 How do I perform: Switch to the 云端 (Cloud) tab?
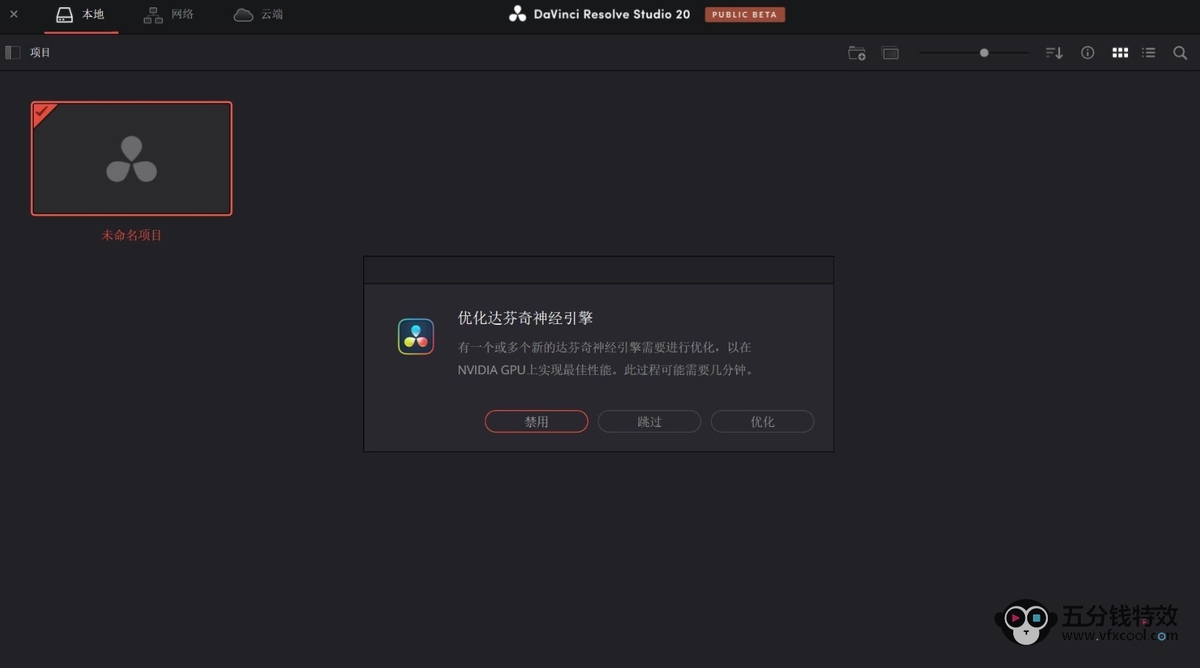[258, 15]
